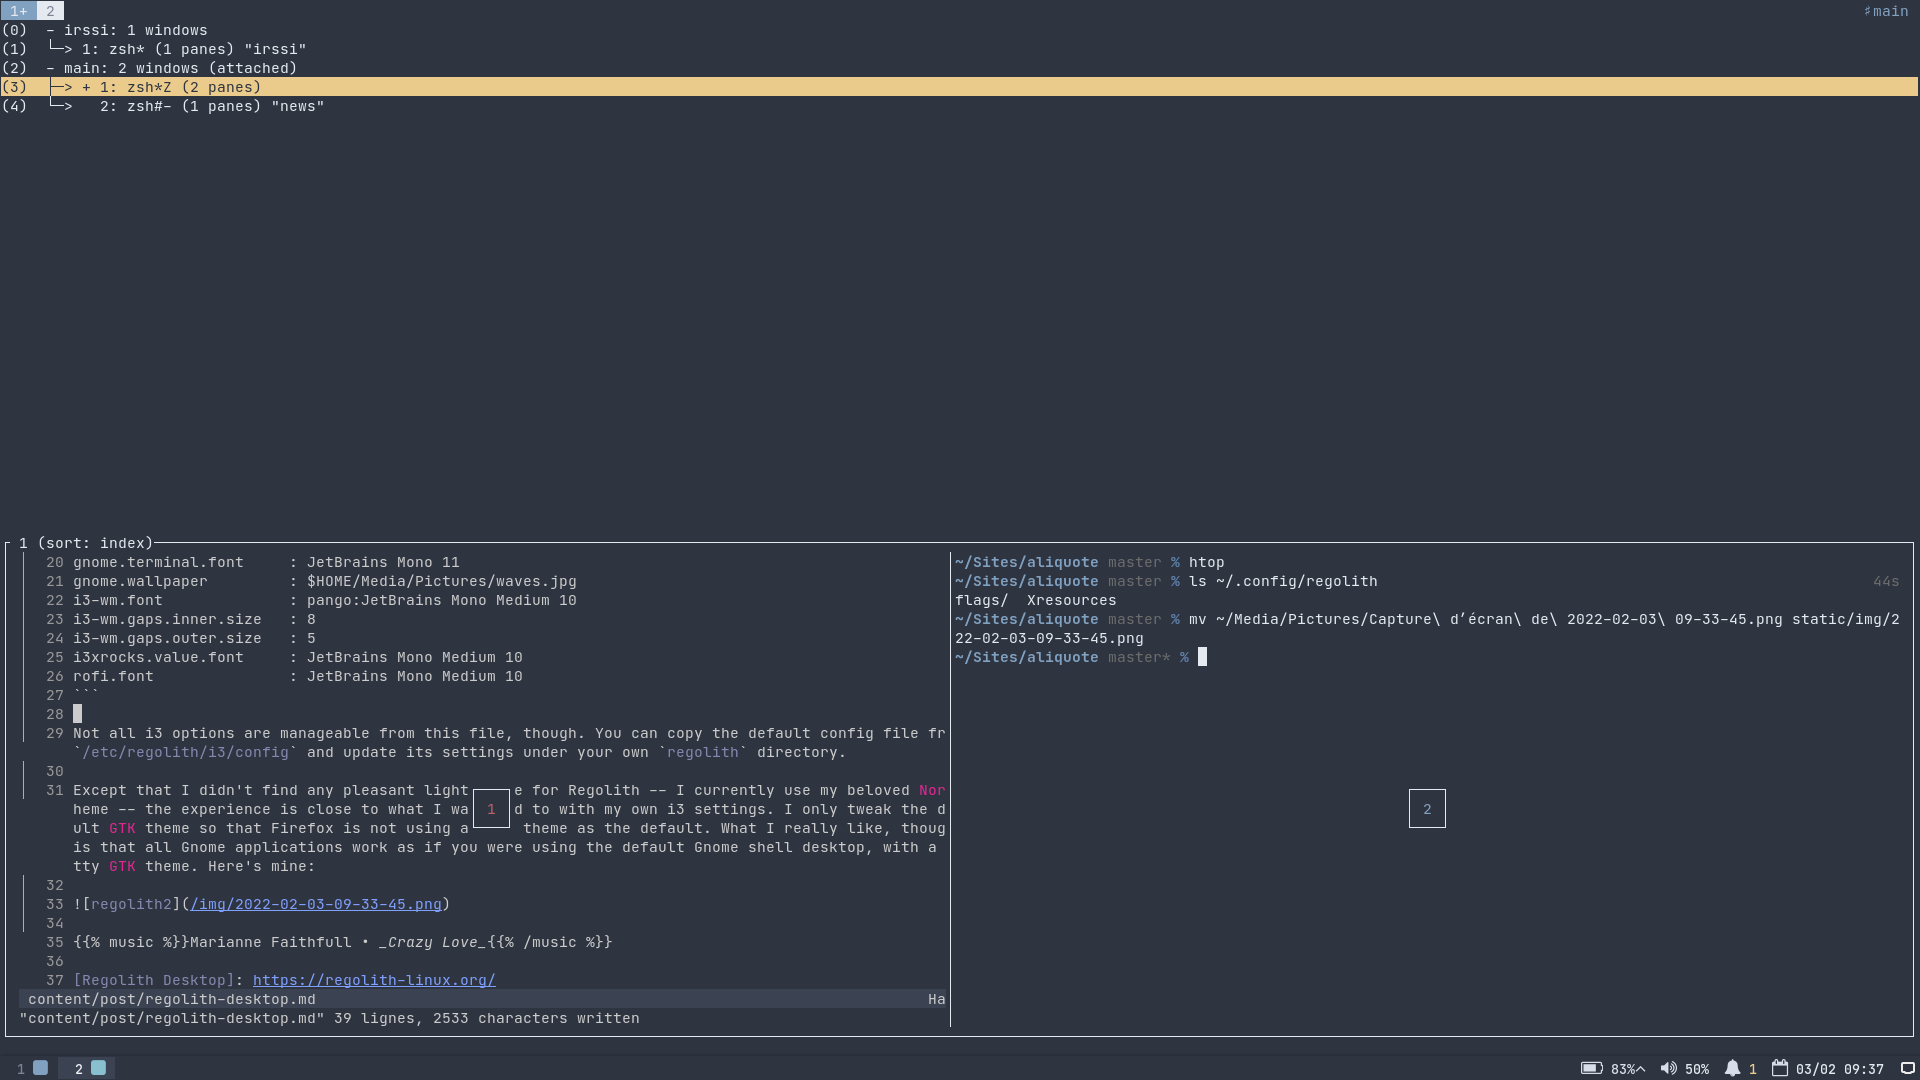Click the battery icon in the status bar
Screen dimensions: 1920x1080
[x=1591, y=1068]
